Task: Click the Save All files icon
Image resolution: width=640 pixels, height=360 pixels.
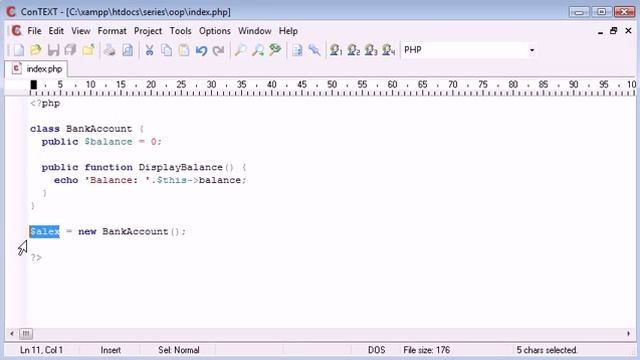Action: pos(71,50)
